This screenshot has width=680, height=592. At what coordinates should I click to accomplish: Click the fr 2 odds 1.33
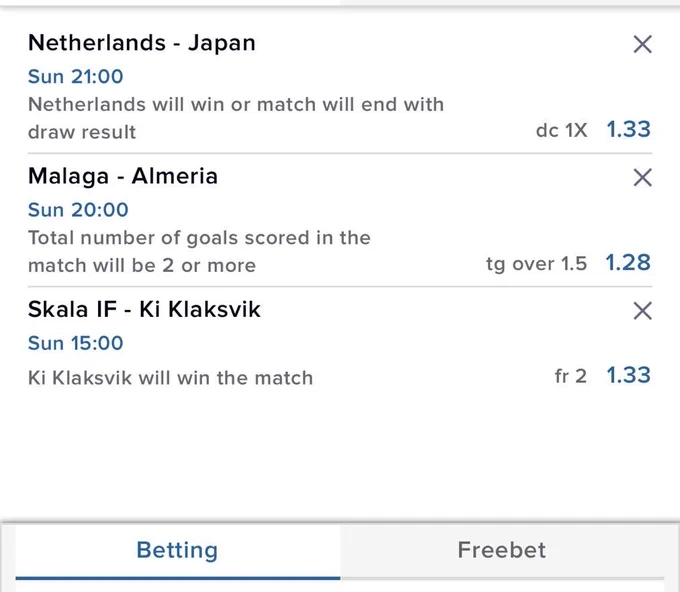point(628,375)
